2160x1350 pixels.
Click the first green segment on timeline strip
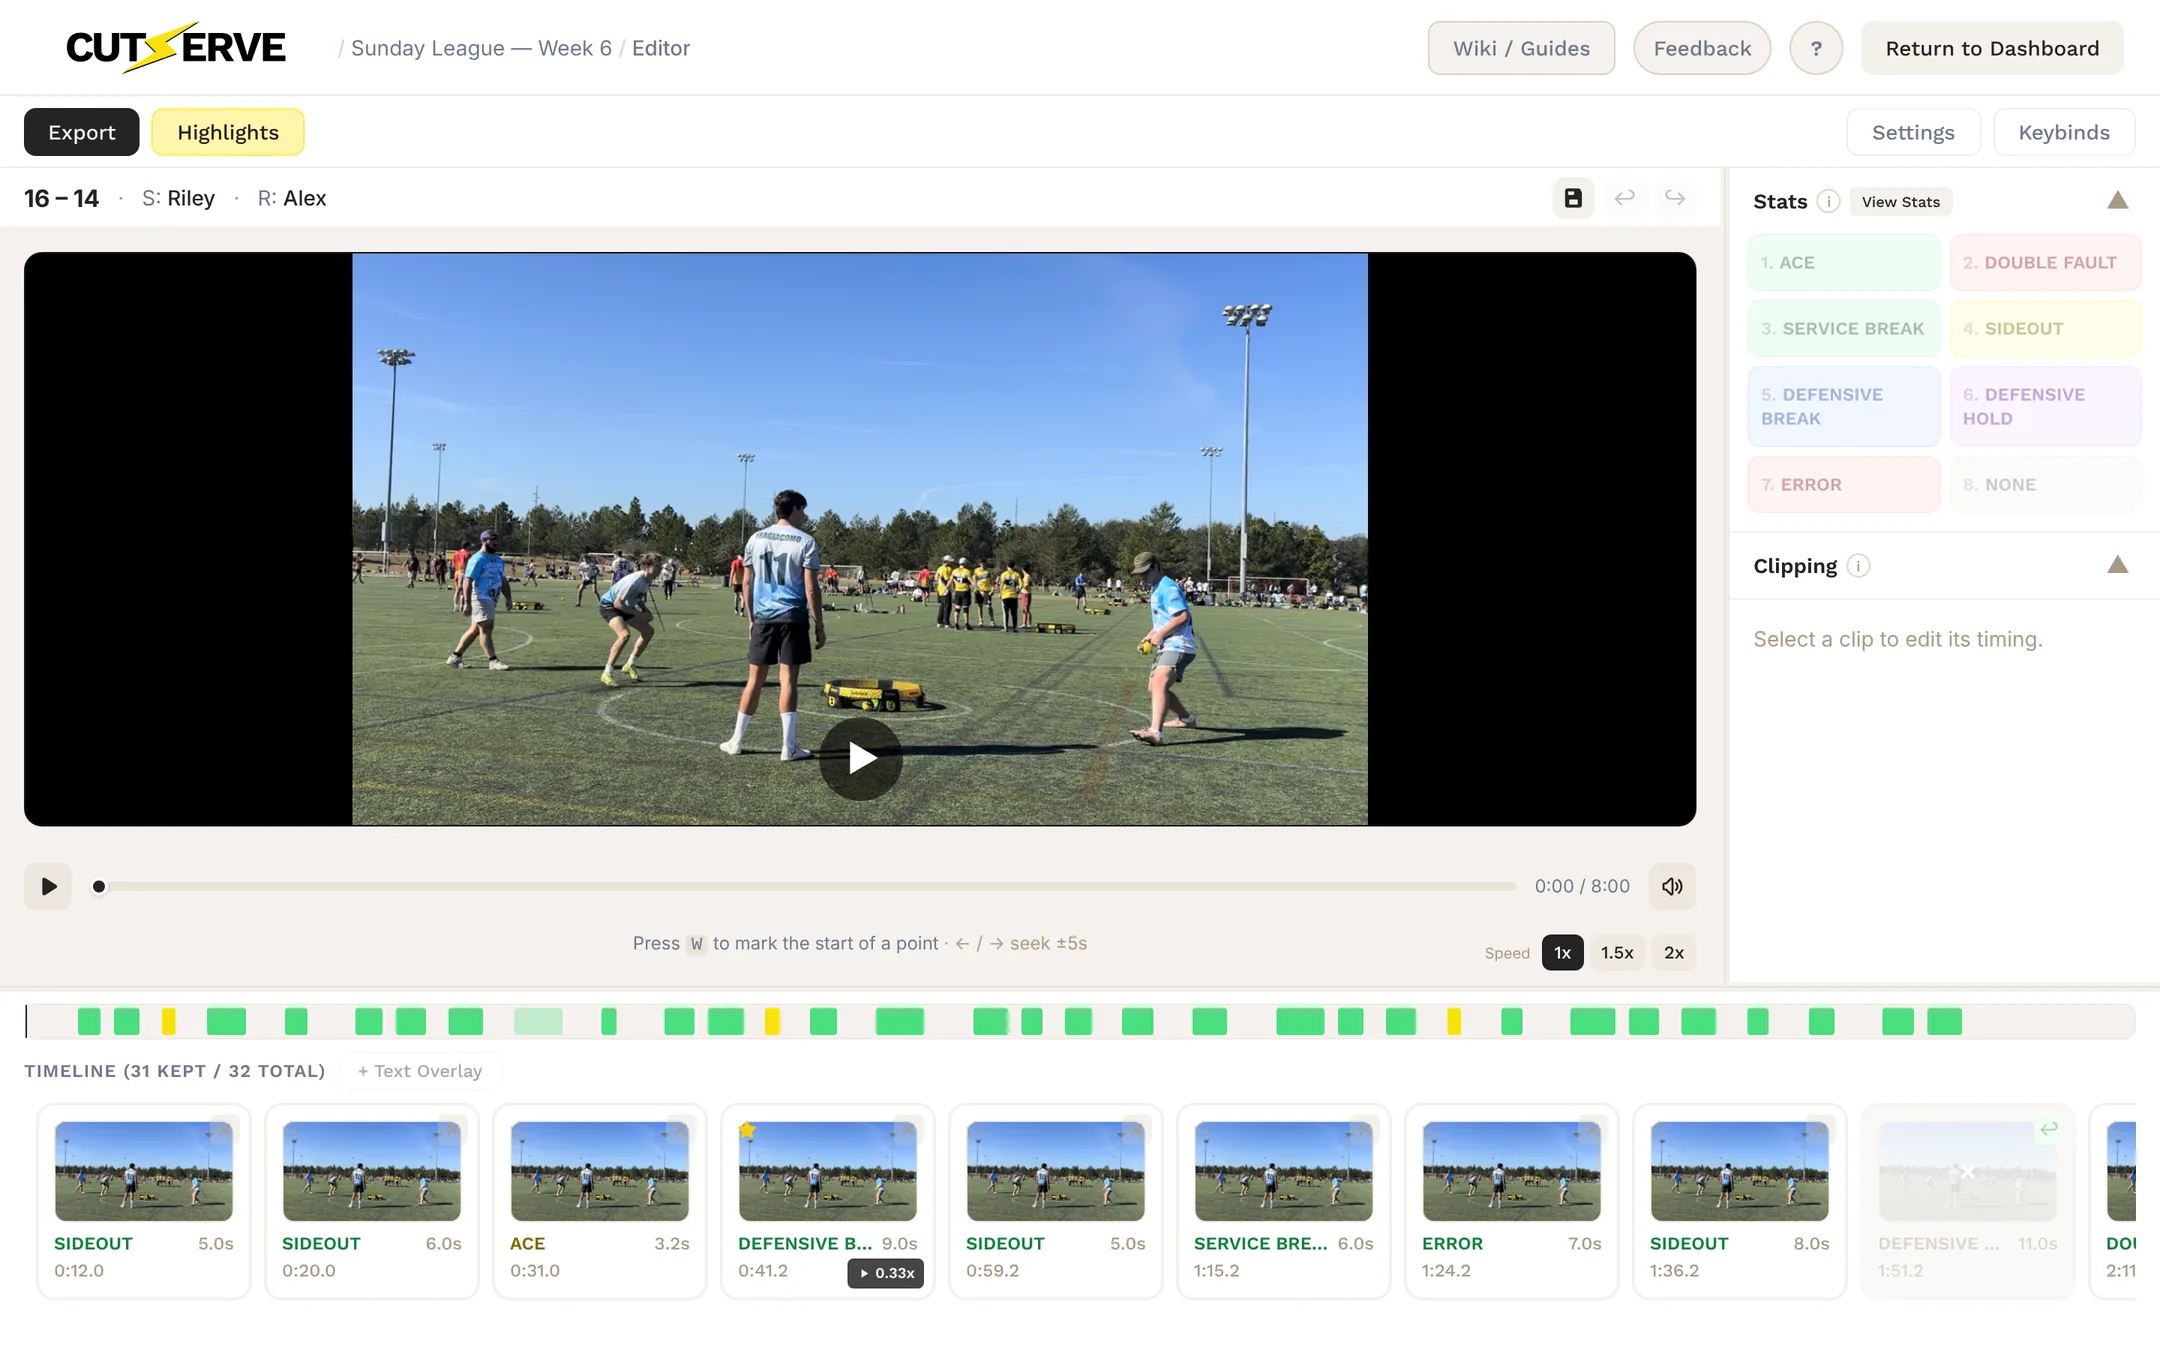[89, 1021]
